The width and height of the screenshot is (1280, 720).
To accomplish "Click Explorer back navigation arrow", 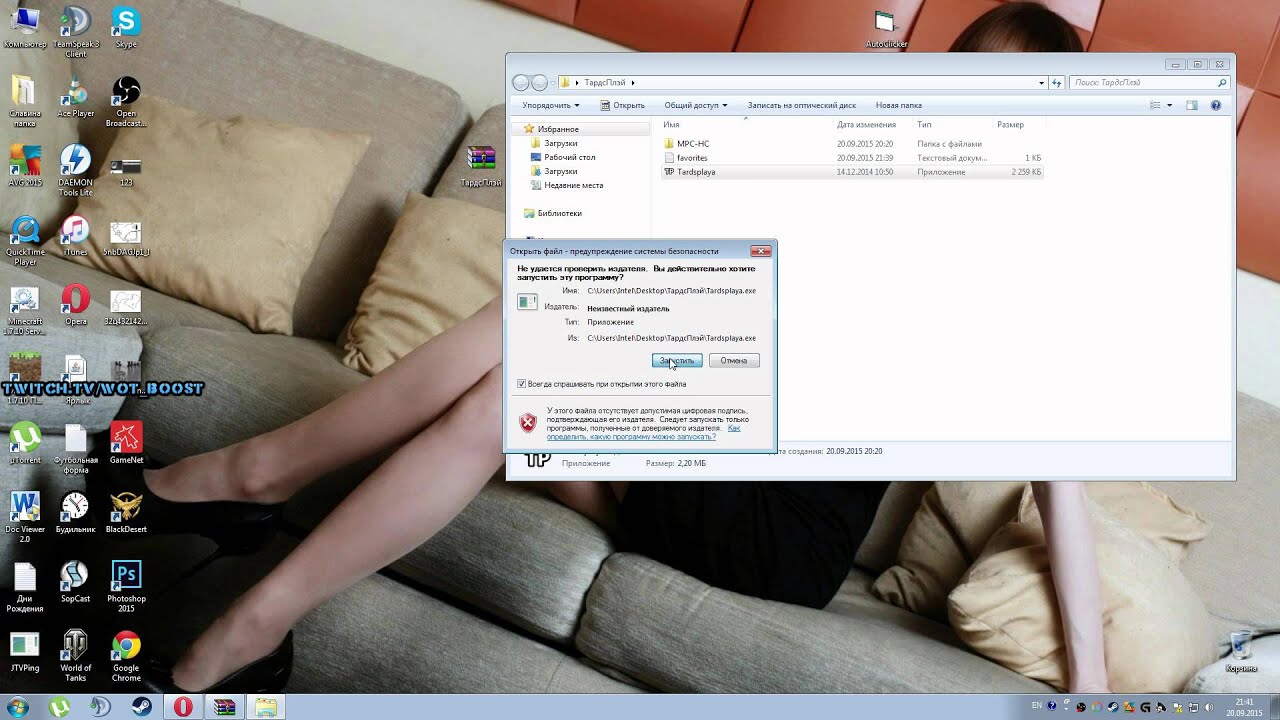I will point(520,83).
